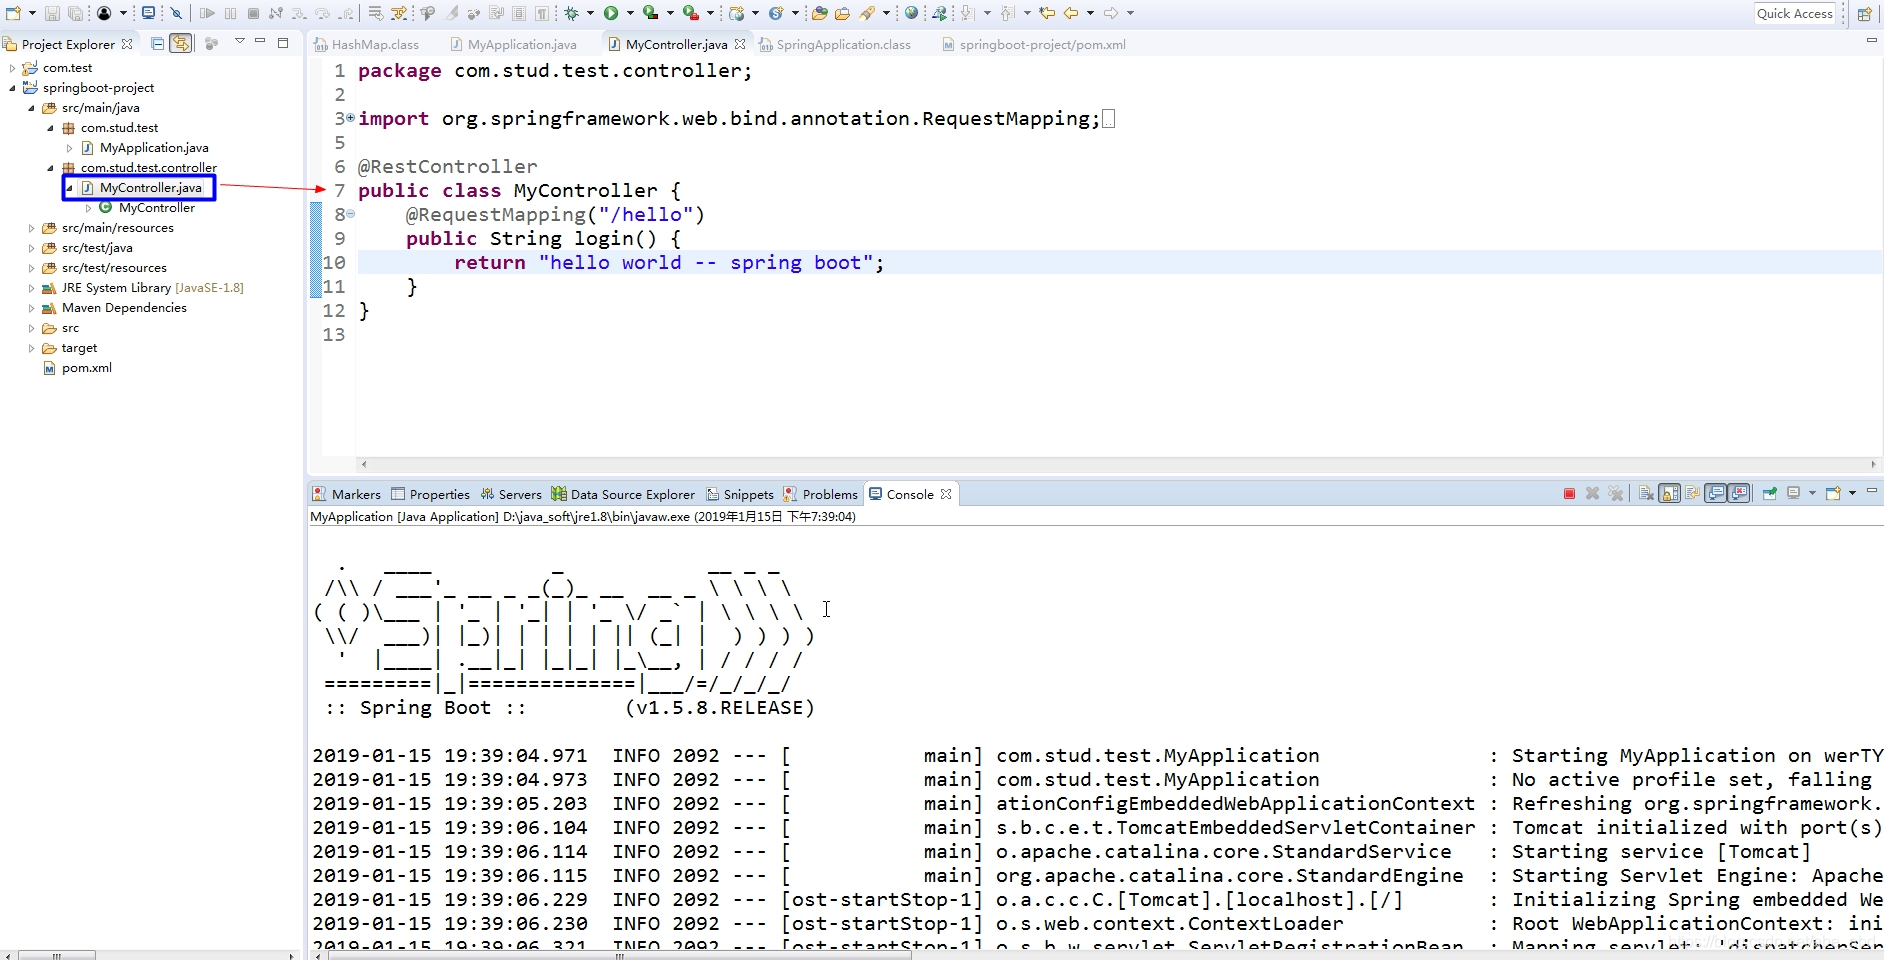Viewport: 1884px width, 960px height.
Task: Toggle Link with Editor in Project Explorer
Action: point(181,43)
